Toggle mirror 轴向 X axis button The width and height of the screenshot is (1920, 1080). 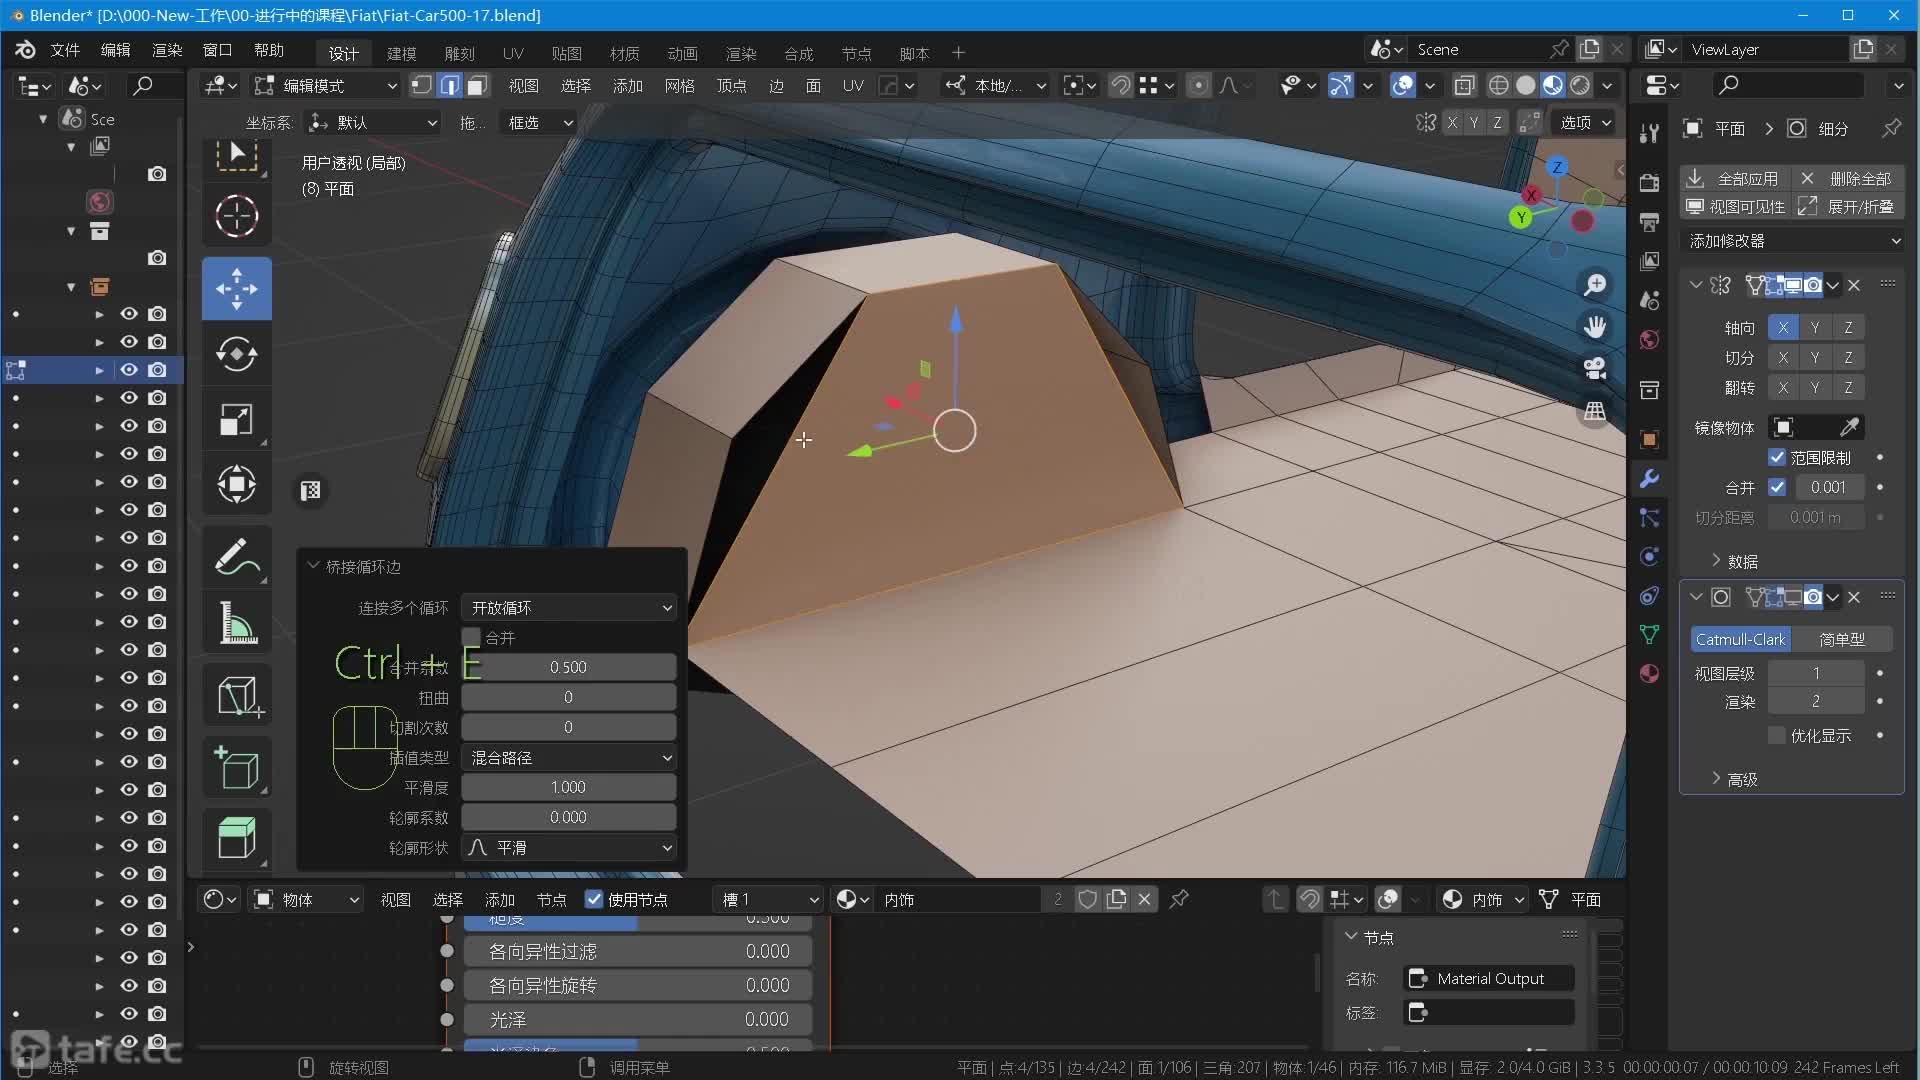pos(1783,328)
